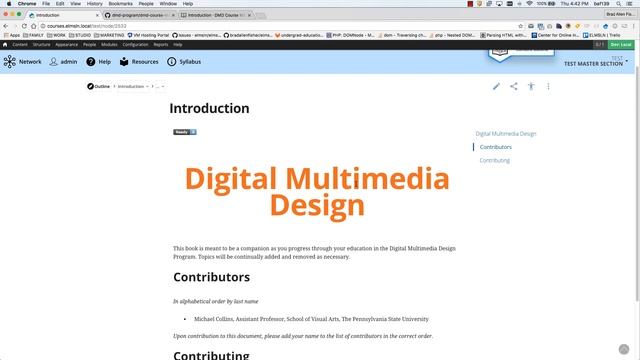Switch to the dmd-program GitHub tab
Screen dimensions: 640x360
click(140, 15)
